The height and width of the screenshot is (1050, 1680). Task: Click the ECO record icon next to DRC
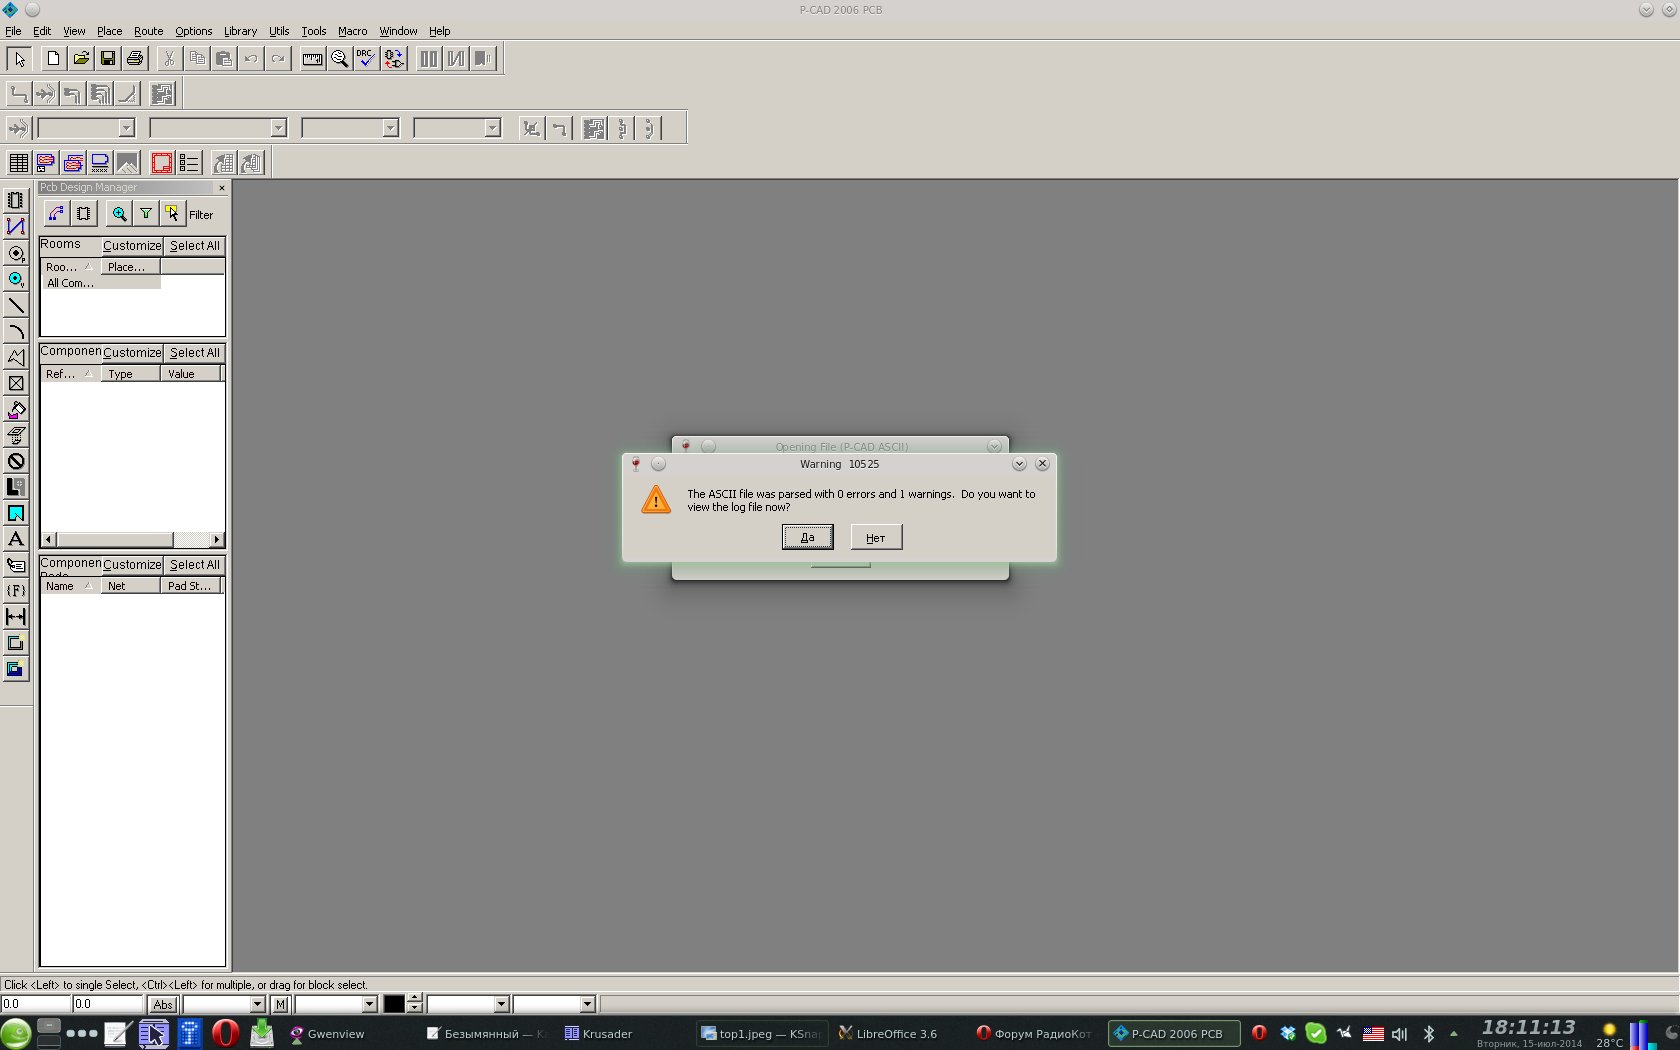pyautogui.click(x=394, y=59)
